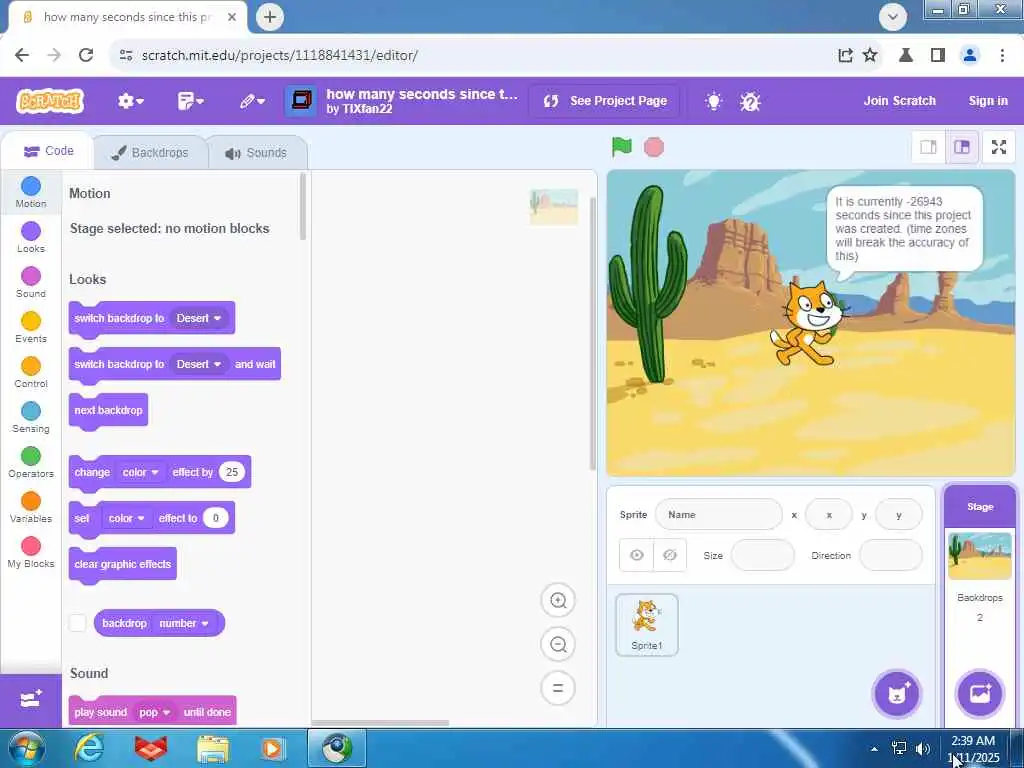The width and height of the screenshot is (1024, 768).
Task: Switch to the Backdrops tab
Action: [x=150, y=153]
